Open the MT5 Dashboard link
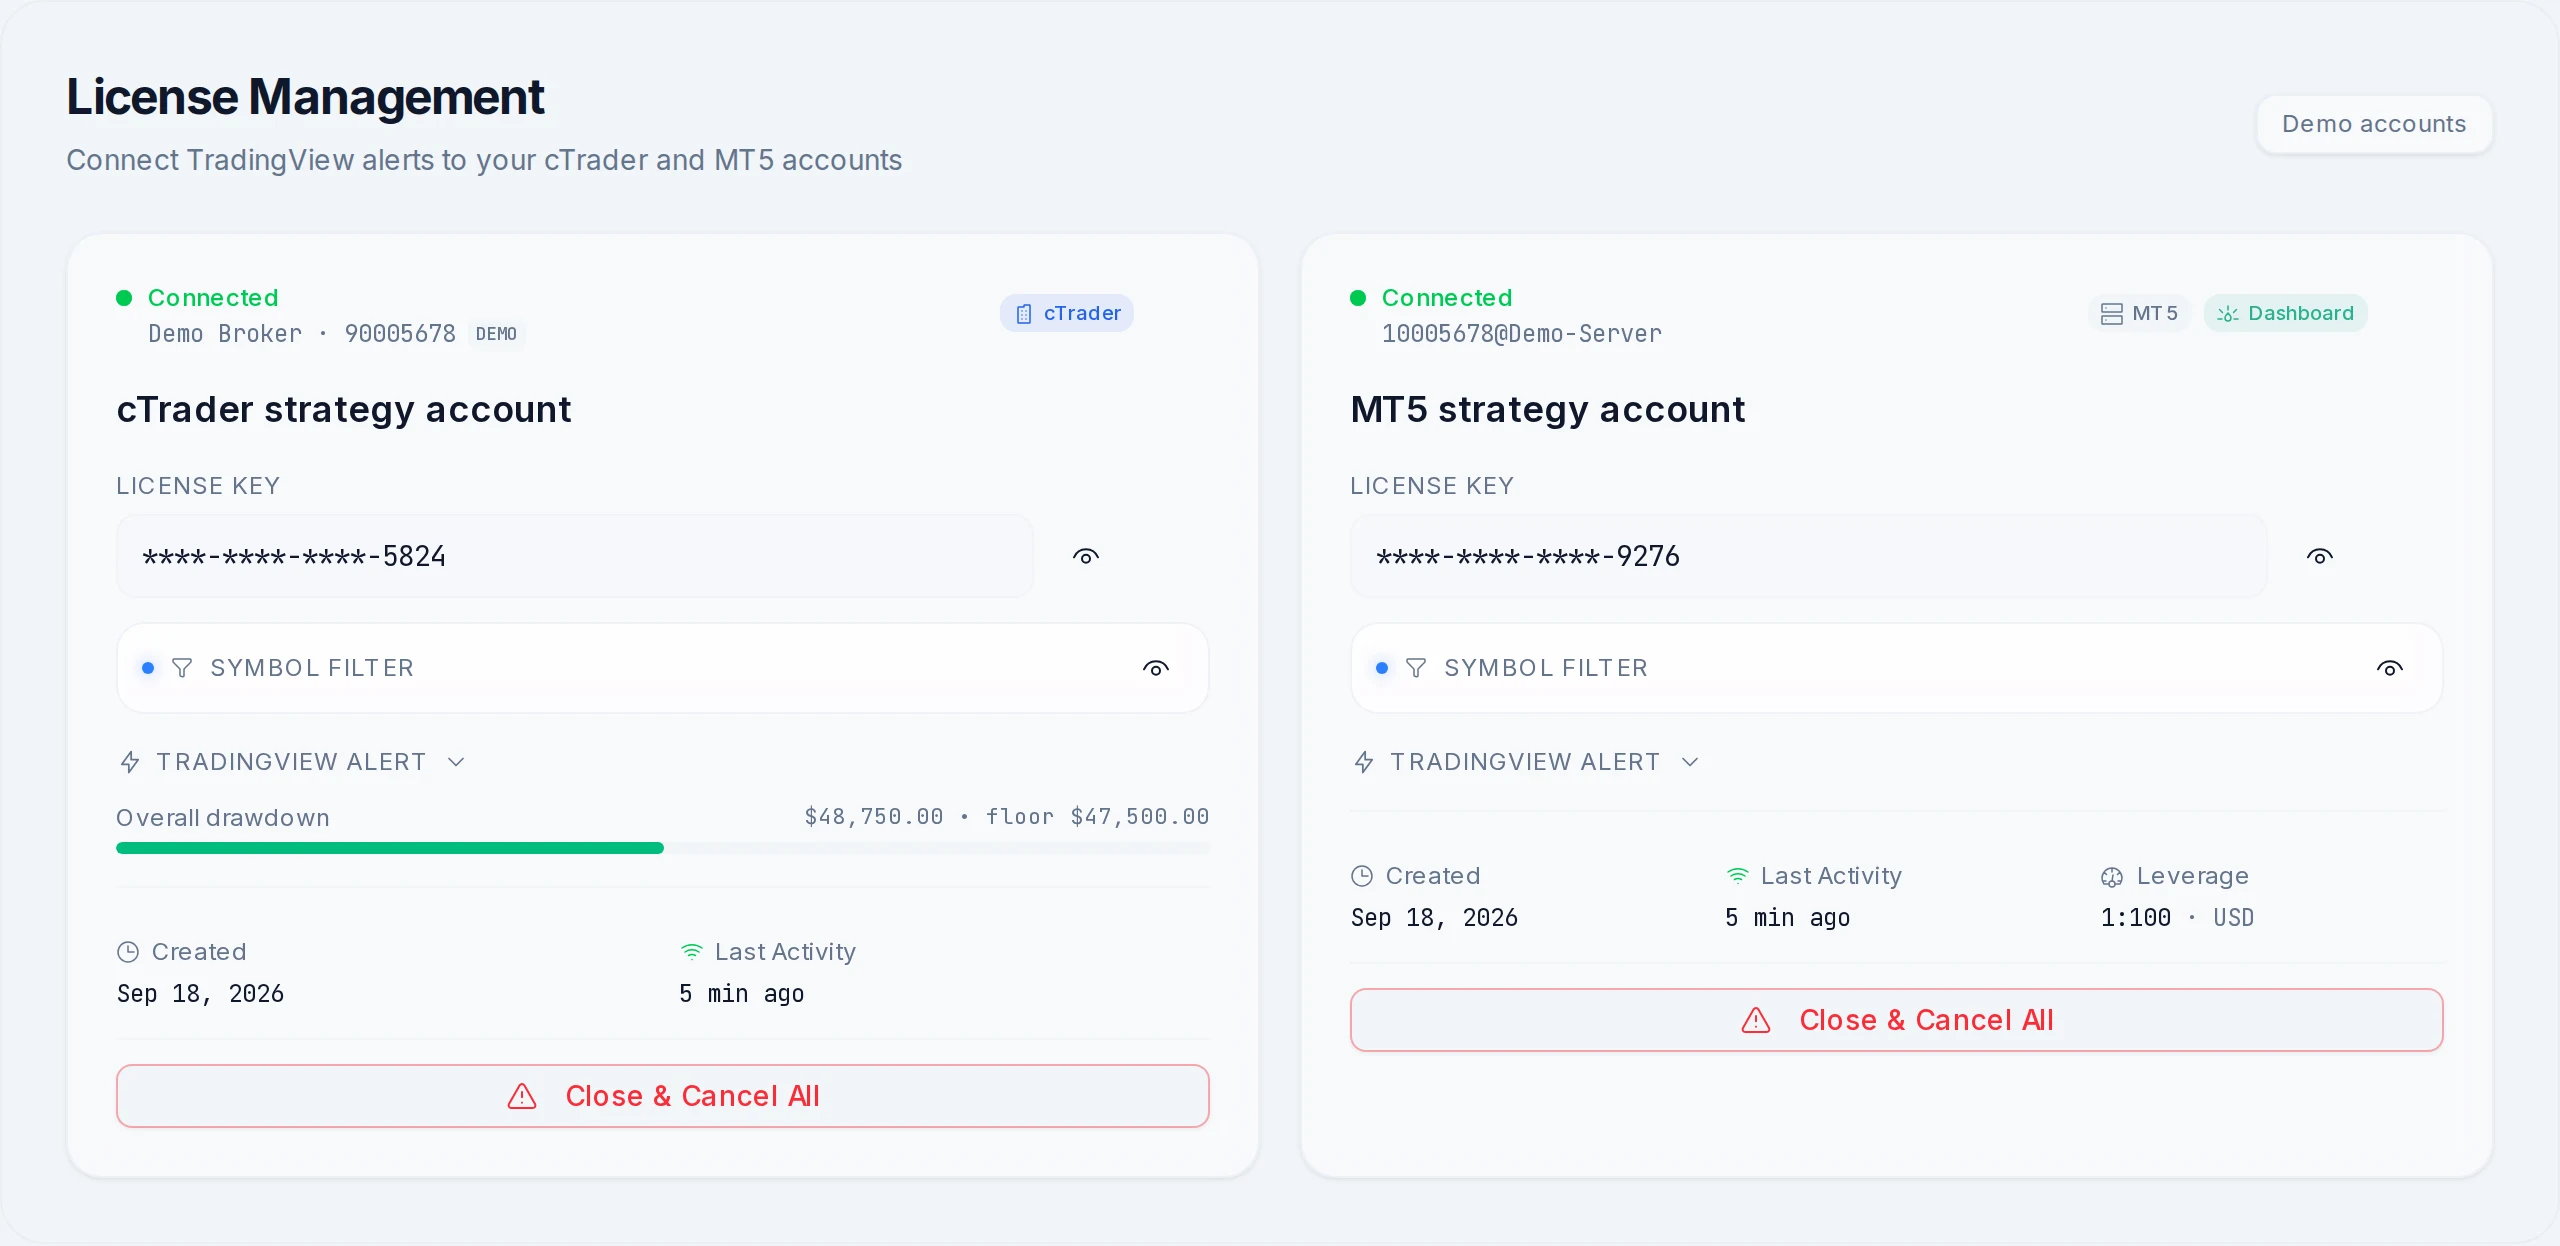 coord(2286,313)
